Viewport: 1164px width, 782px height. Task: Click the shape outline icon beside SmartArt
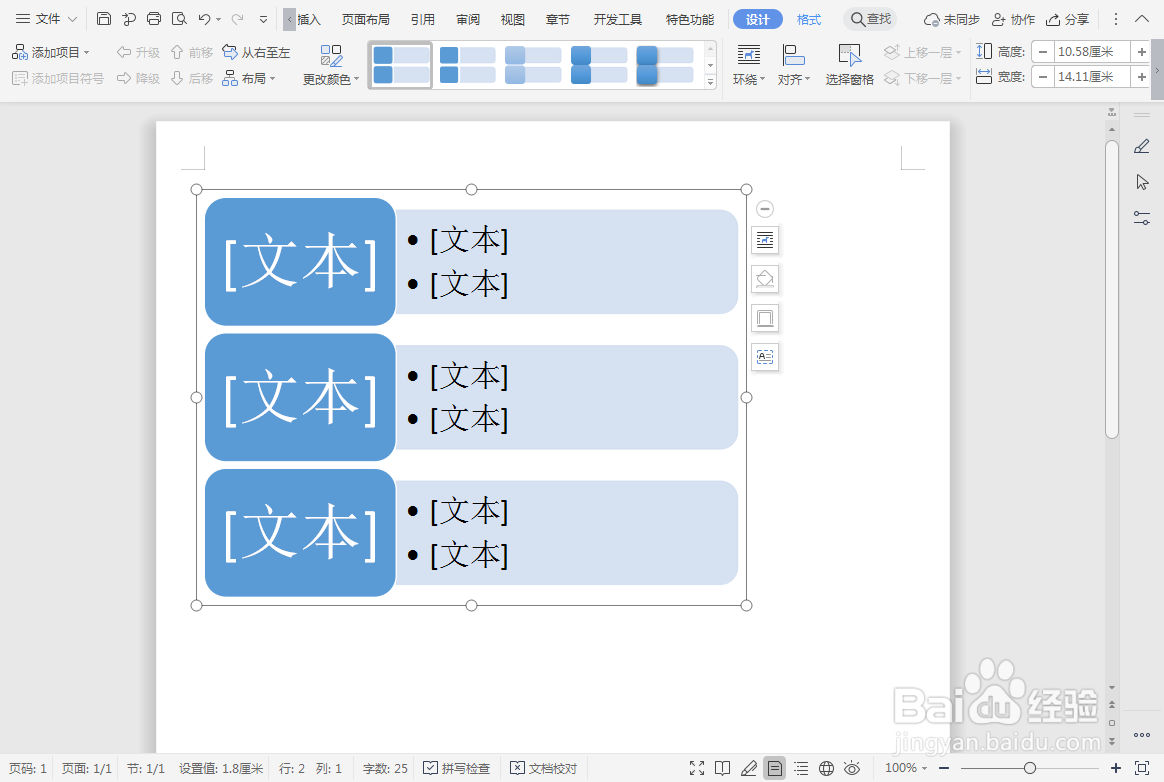pos(765,319)
